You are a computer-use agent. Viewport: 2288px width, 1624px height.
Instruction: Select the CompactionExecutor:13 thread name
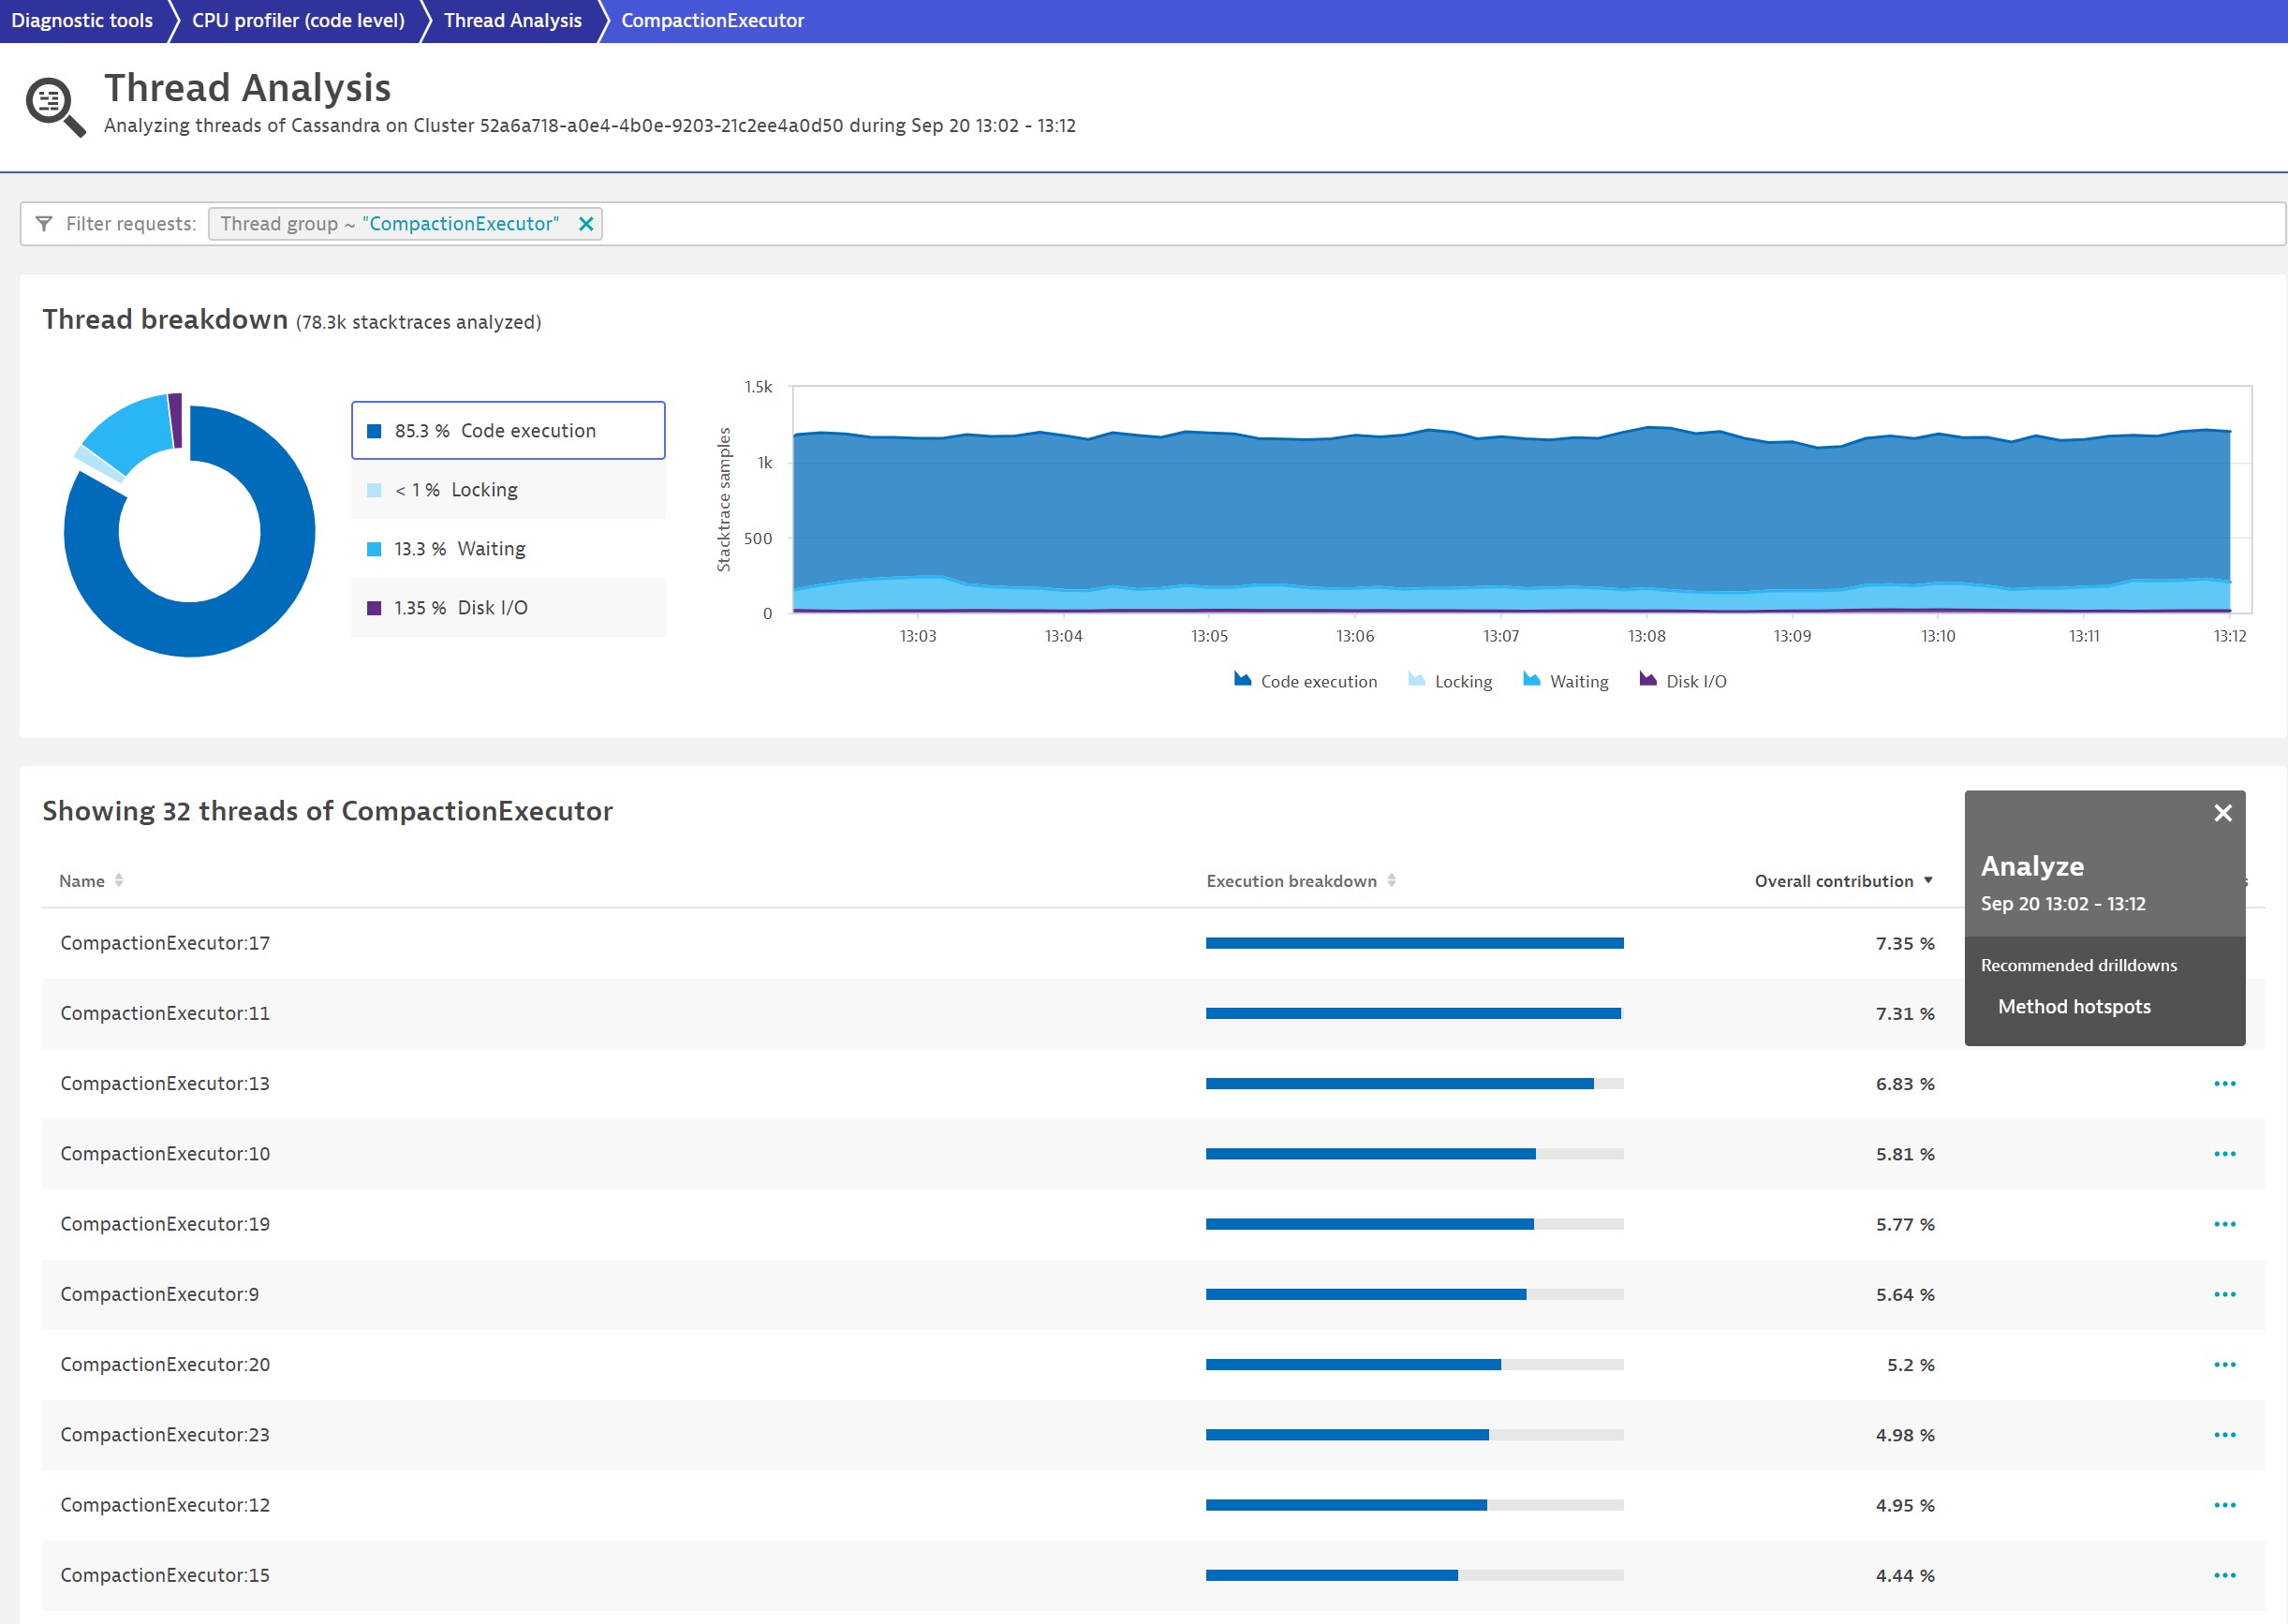point(165,1084)
